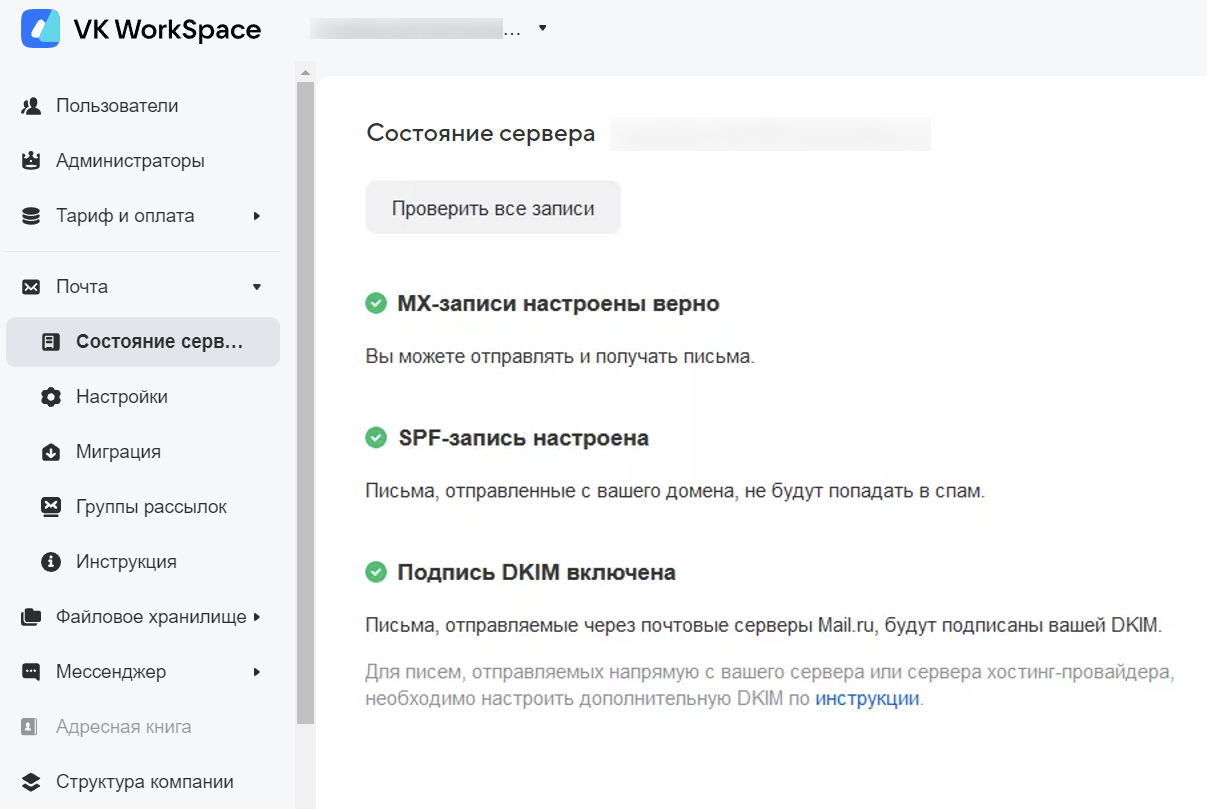This screenshot has height=809, width=1207.
Task: Click the sidebar scrollbar up arrow
Action: click(305, 71)
